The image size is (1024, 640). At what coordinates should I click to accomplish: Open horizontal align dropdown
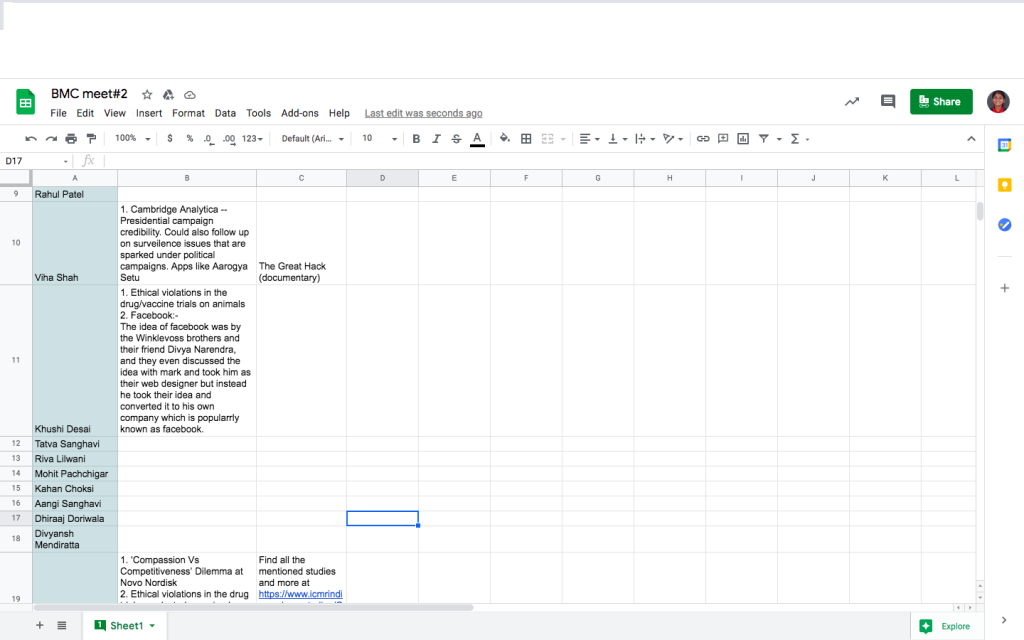point(589,138)
